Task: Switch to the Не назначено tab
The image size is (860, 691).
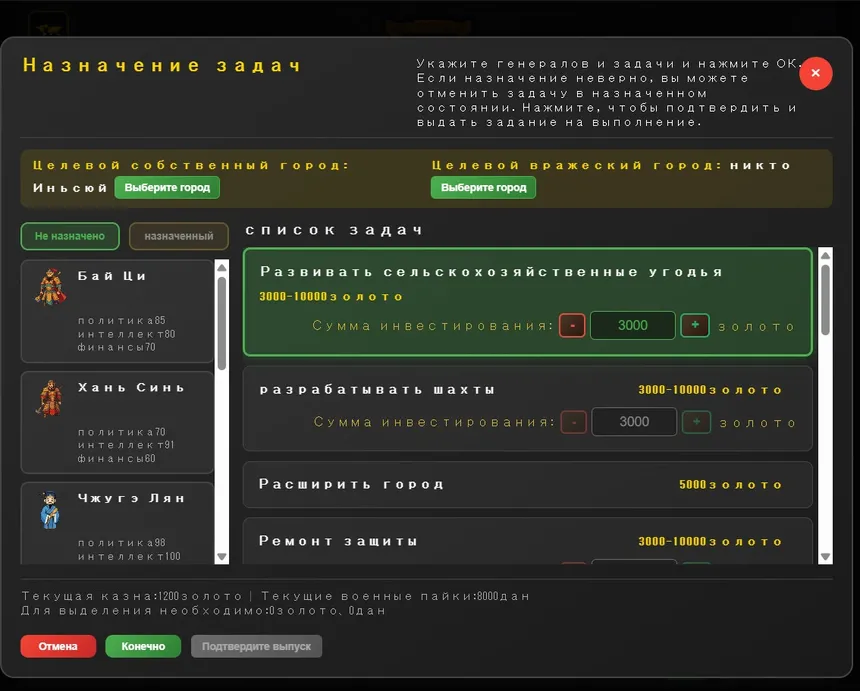Action: tap(70, 236)
